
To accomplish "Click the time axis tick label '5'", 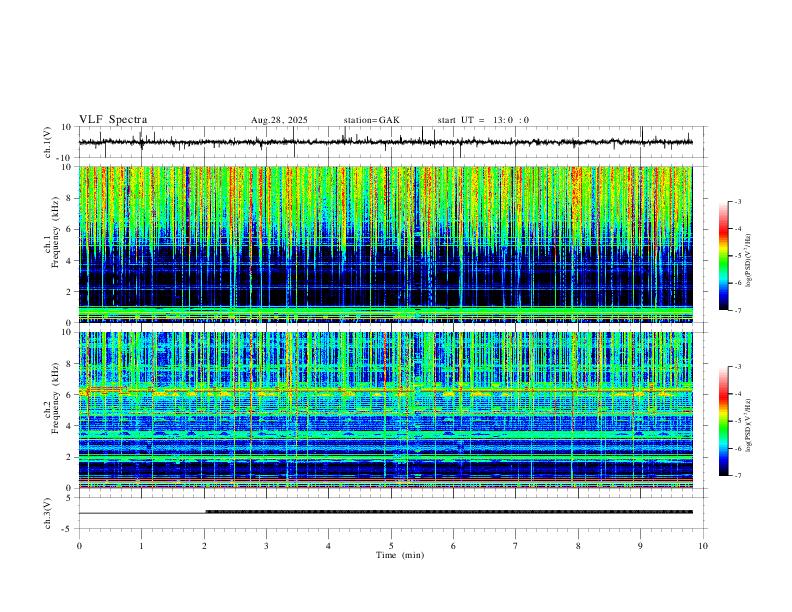I will (391, 546).
